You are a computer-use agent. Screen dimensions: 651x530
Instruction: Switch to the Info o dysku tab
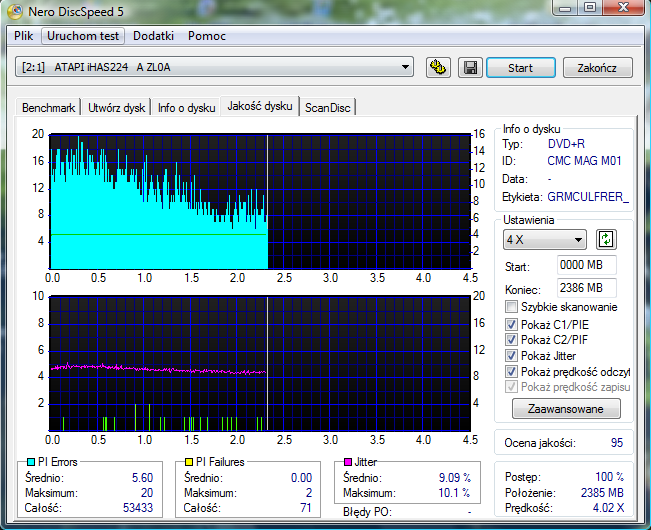pyautogui.click(x=186, y=107)
